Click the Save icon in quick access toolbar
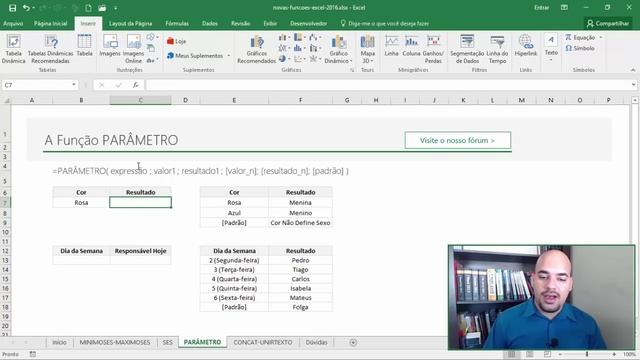Screen dimensions: 640x360 pos(13,8)
